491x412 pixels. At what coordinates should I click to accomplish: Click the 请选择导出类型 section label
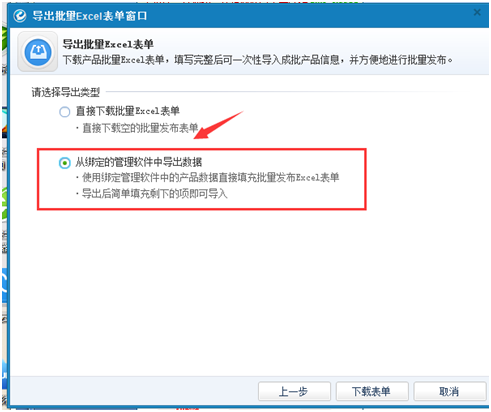[x=66, y=92]
